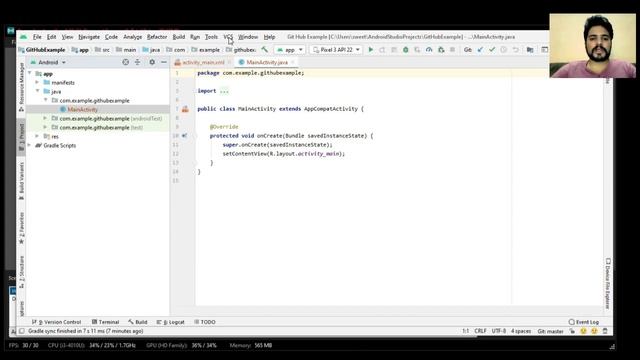The height and width of the screenshot is (360, 640).
Task: Click the Apply Changes and Restart Activity icon
Action: [382, 50]
